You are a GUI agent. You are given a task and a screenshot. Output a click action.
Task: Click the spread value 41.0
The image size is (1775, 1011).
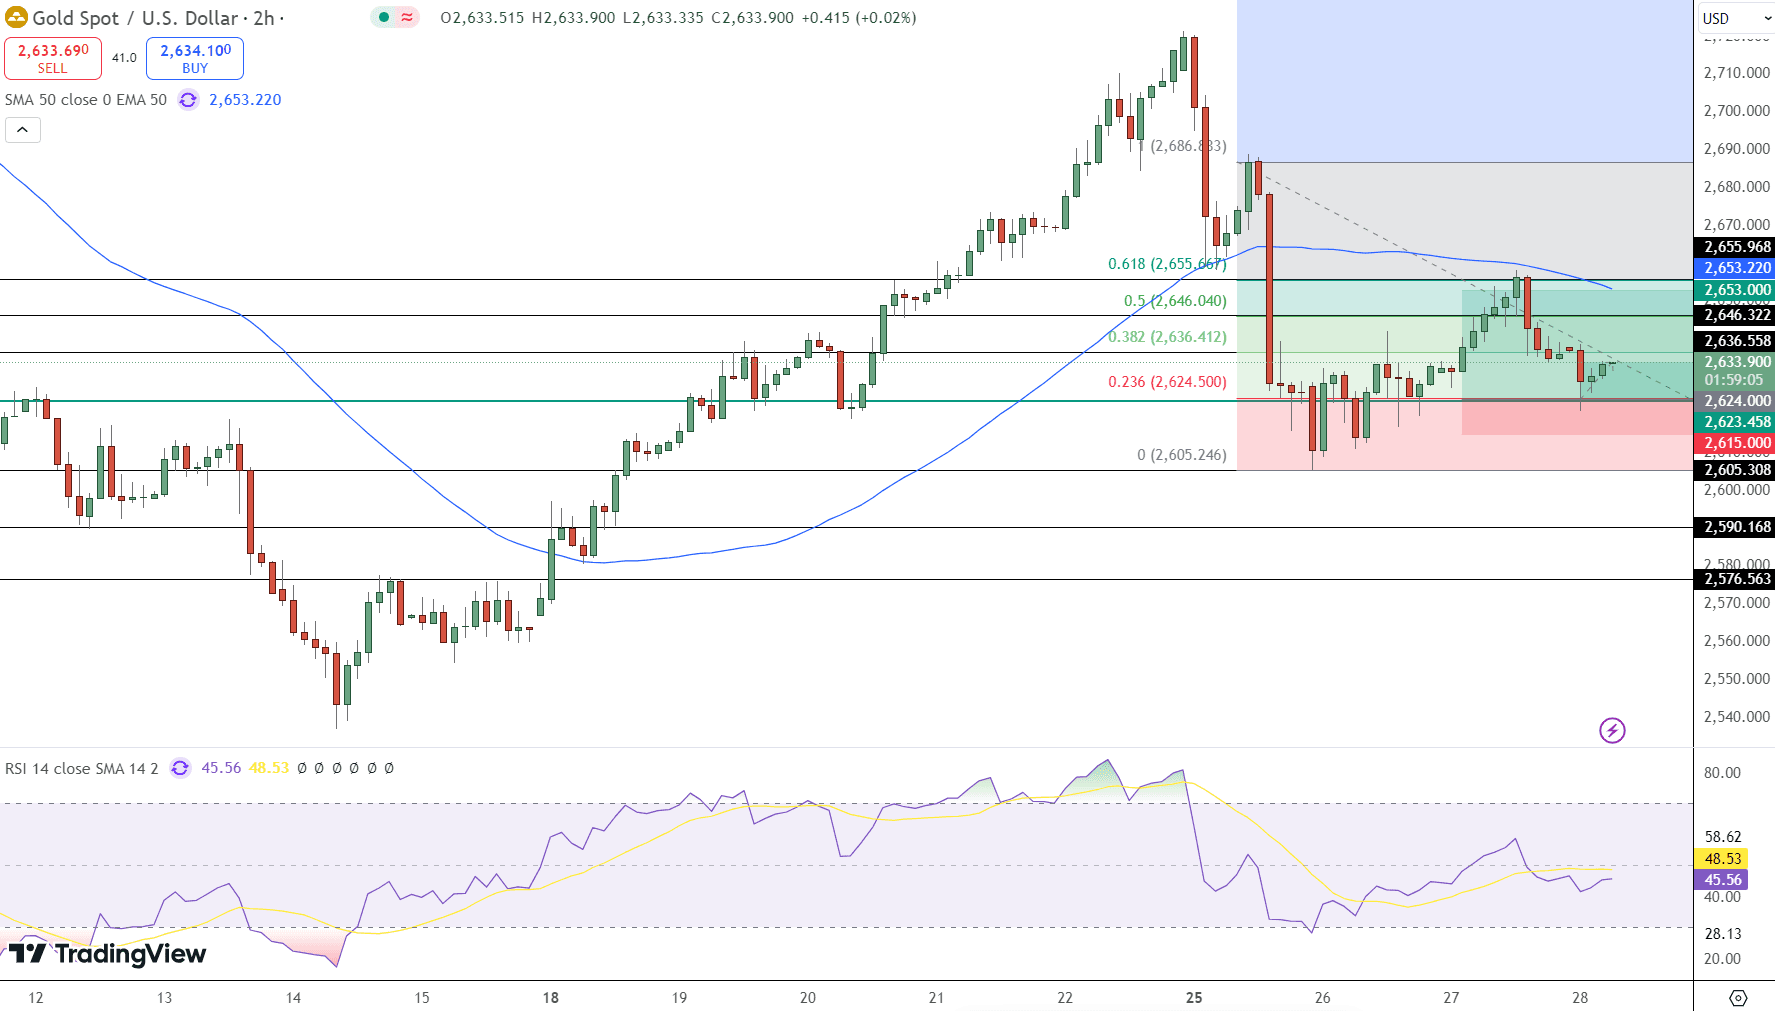(124, 58)
